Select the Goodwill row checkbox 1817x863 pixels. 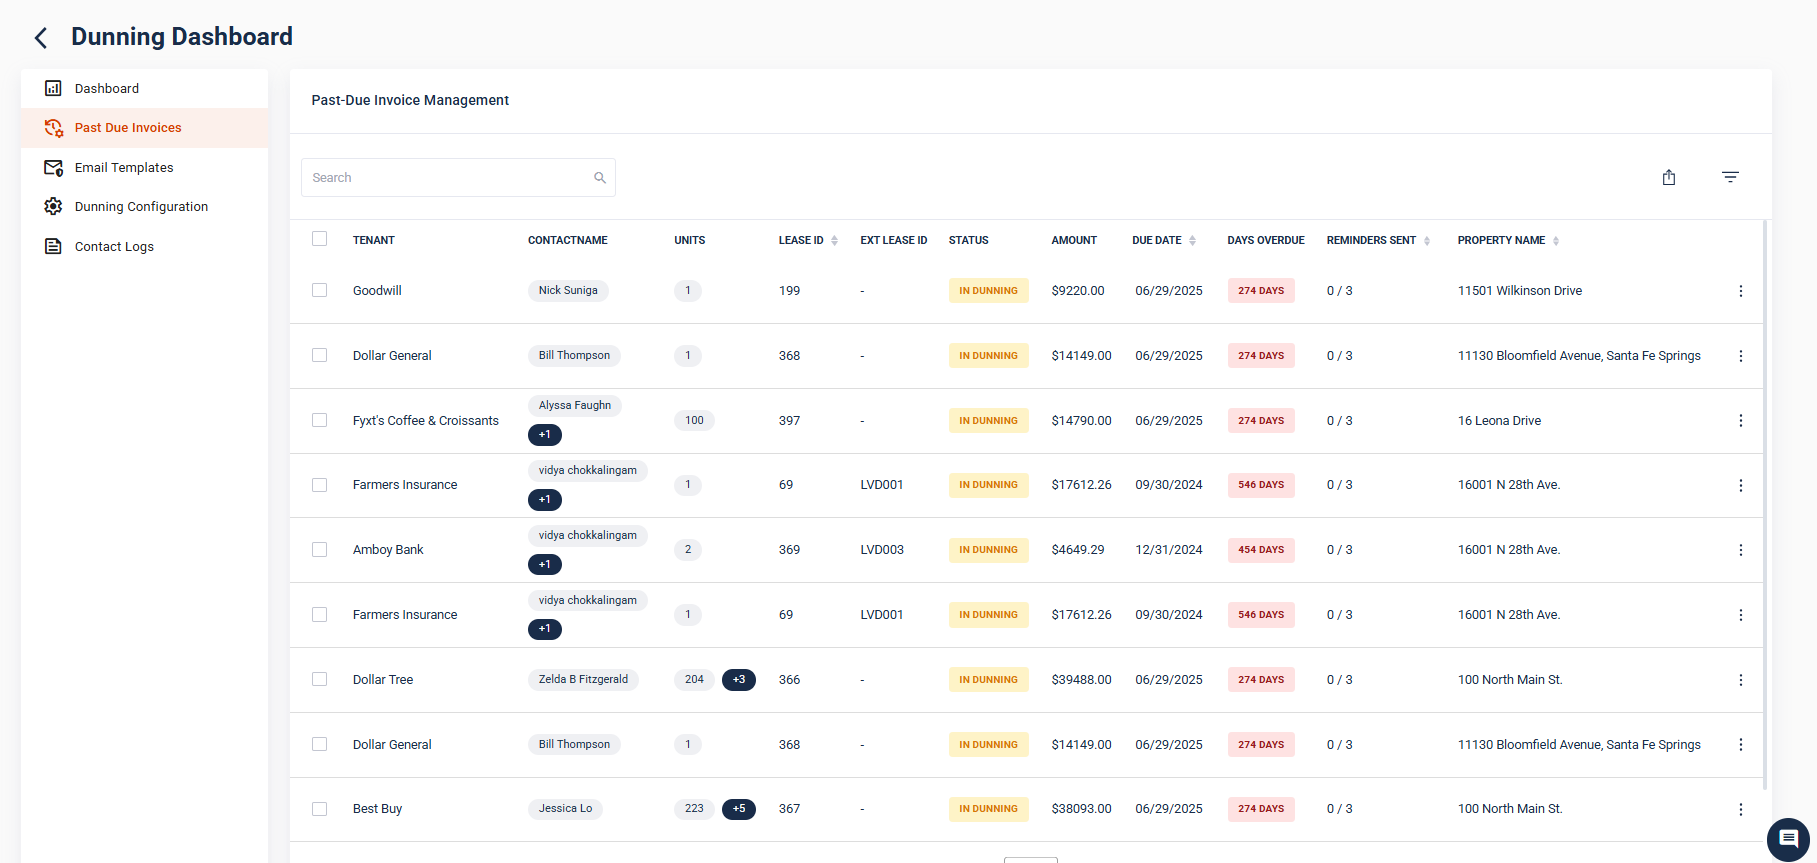(x=320, y=290)
